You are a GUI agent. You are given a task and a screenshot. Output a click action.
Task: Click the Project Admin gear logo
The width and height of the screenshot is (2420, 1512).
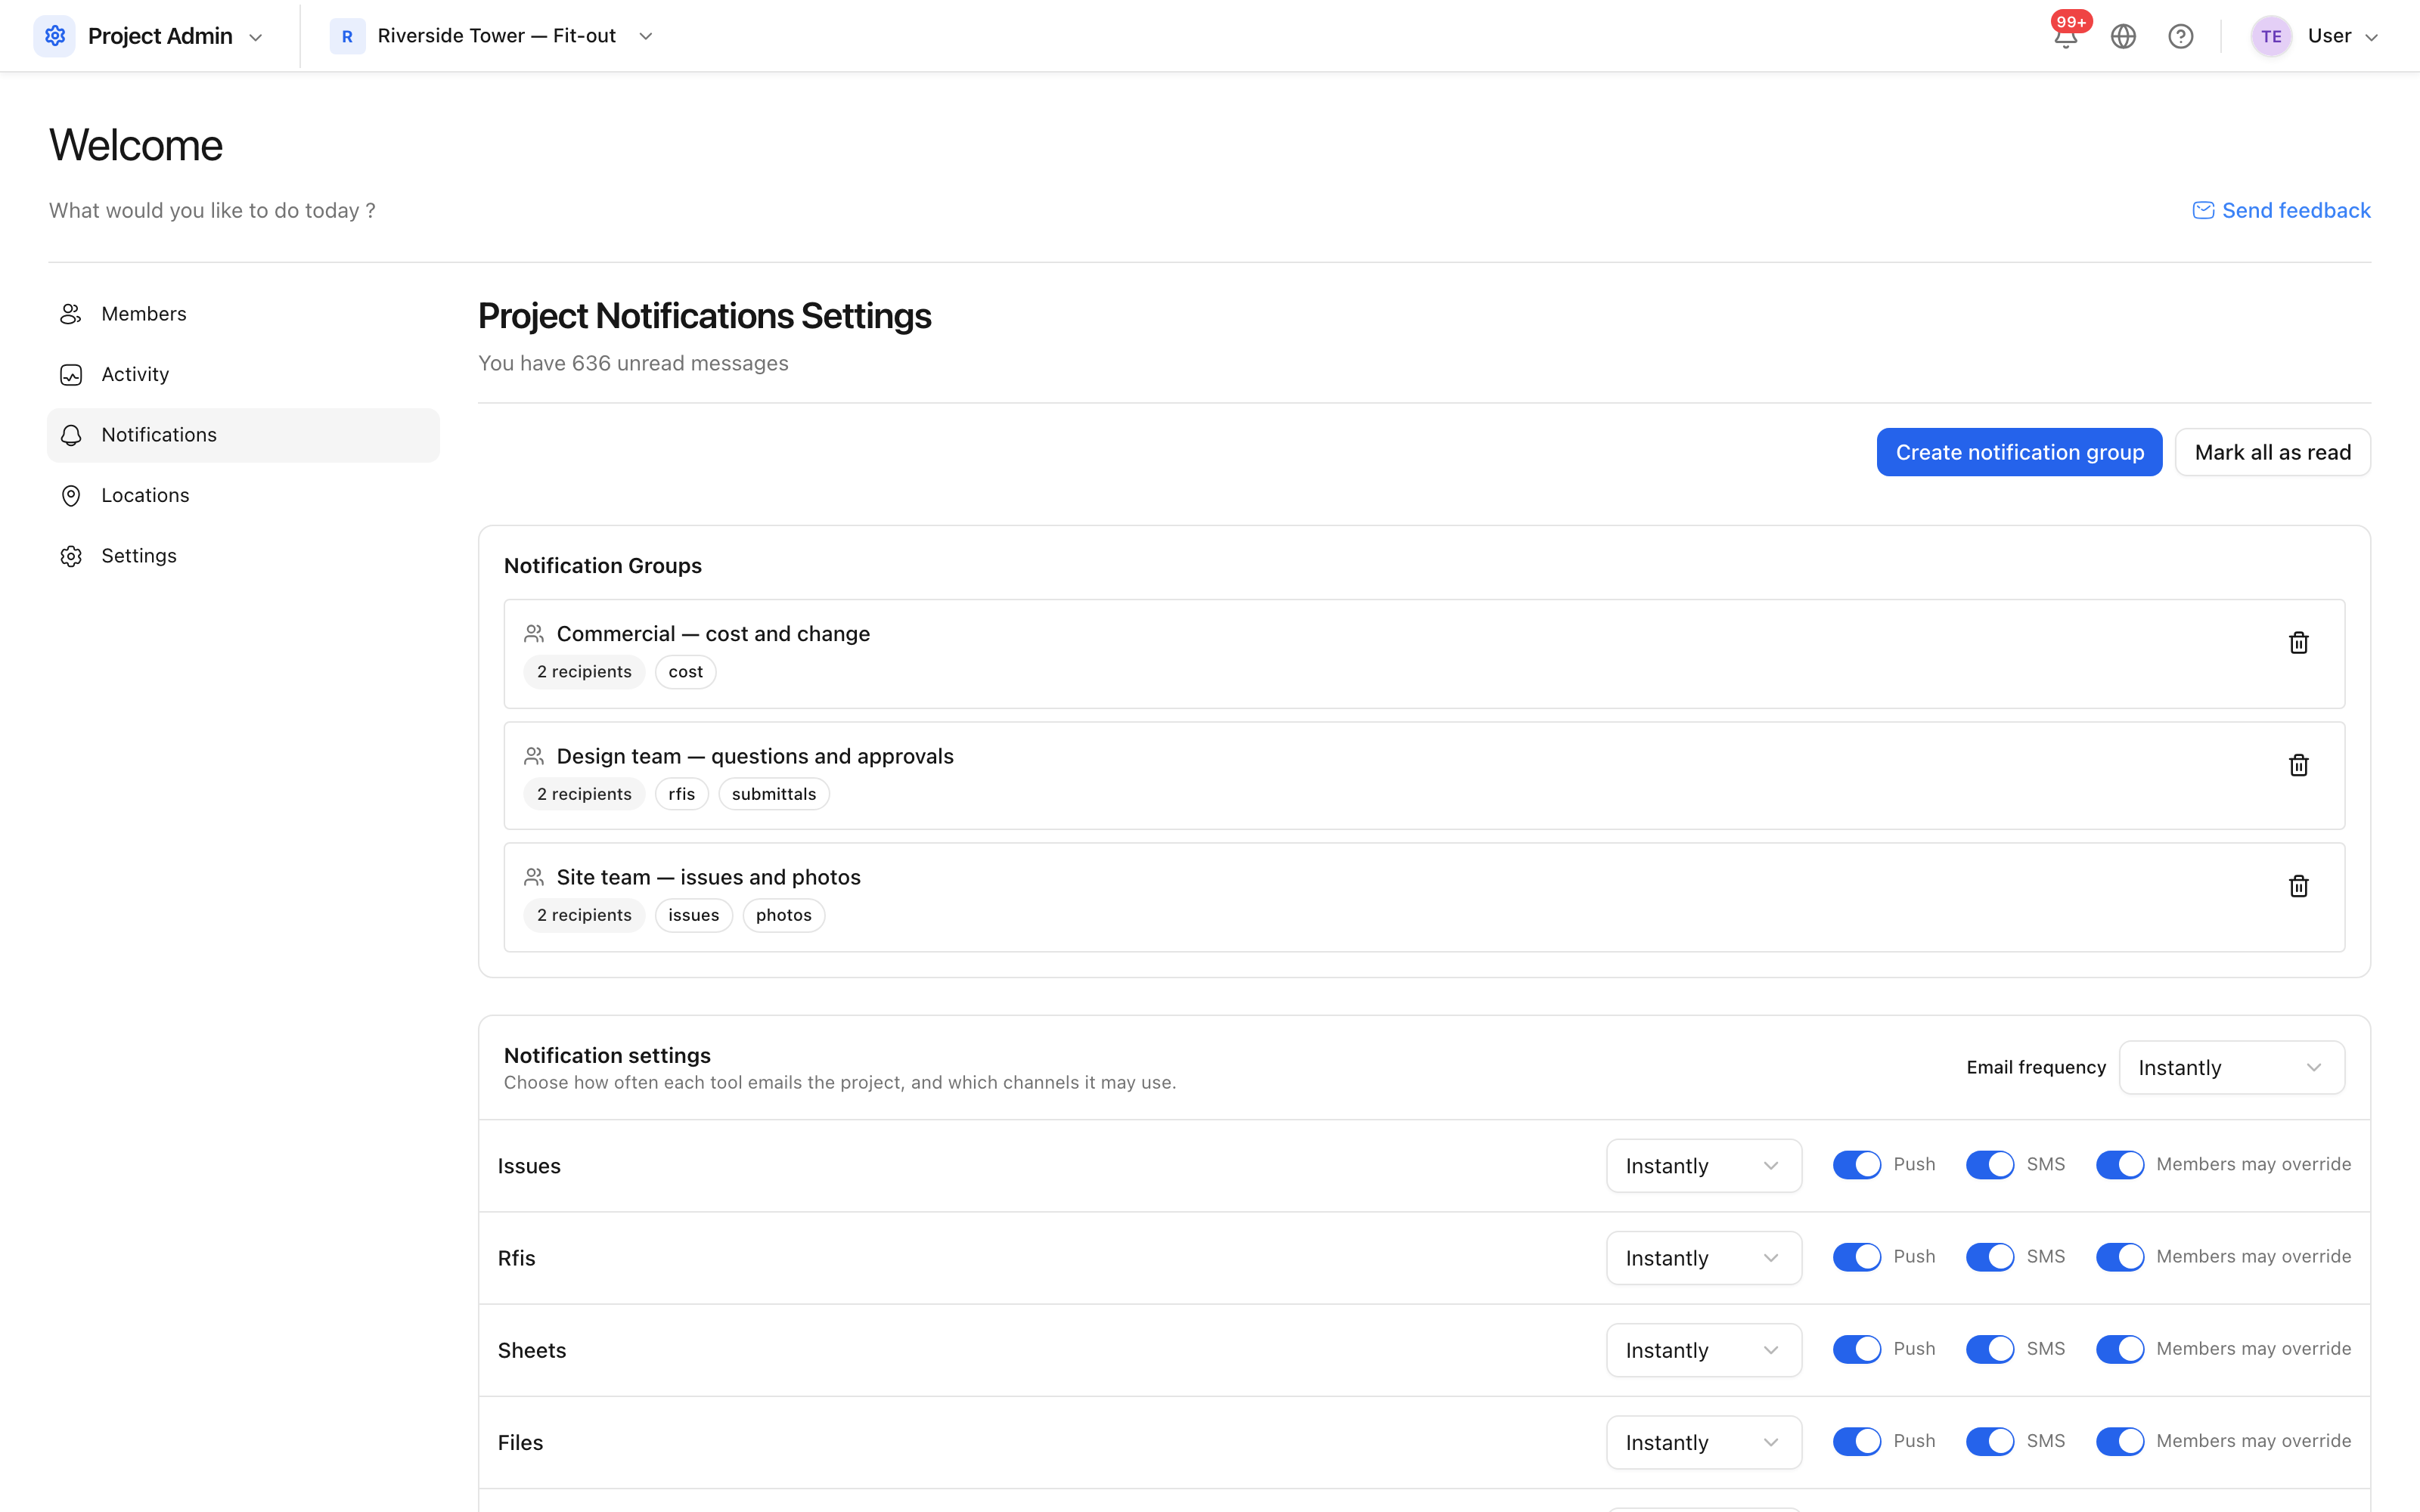(x=55, y=36)
